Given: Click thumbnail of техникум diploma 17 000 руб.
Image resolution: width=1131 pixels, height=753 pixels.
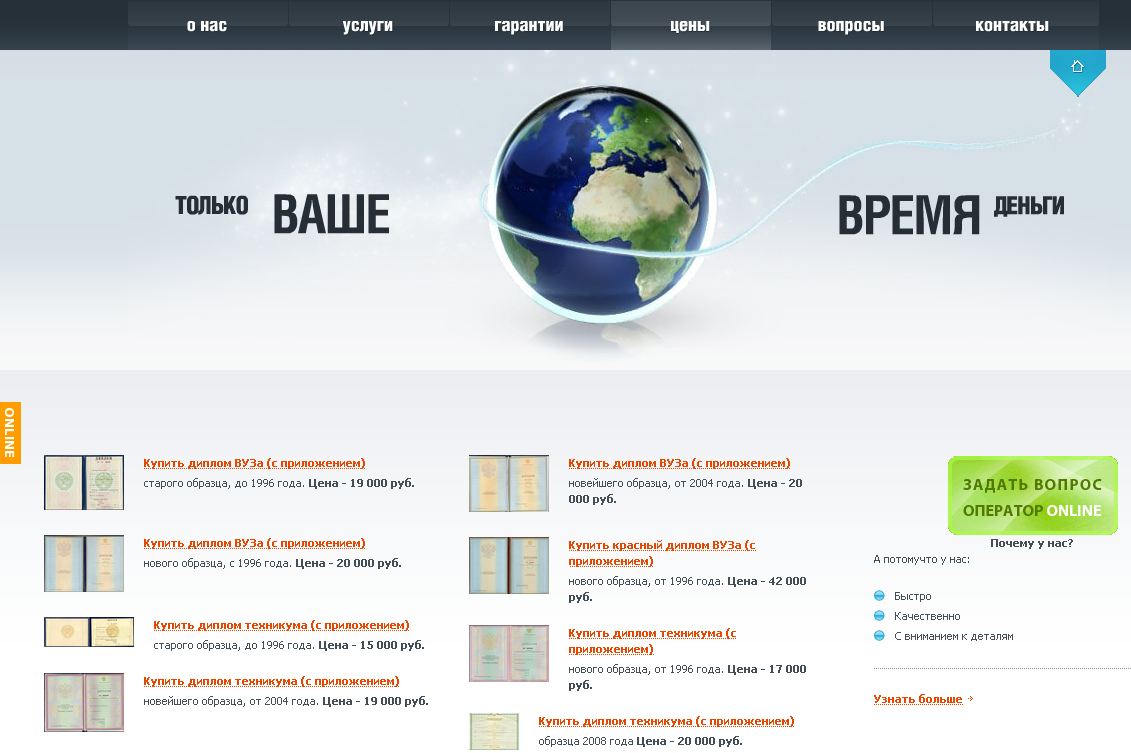Looking at the screenshot, I should pos(509,653).
